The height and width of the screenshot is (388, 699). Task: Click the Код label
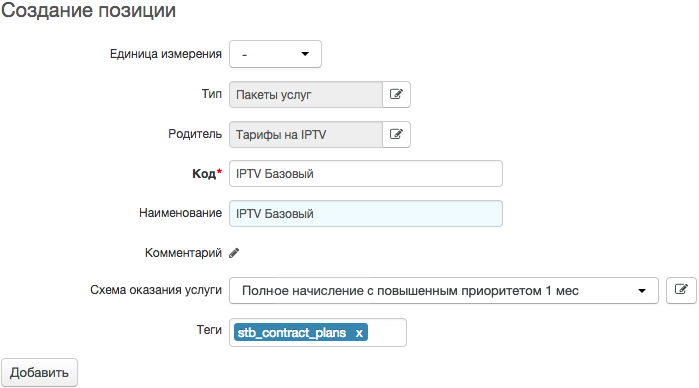[207, 173]
